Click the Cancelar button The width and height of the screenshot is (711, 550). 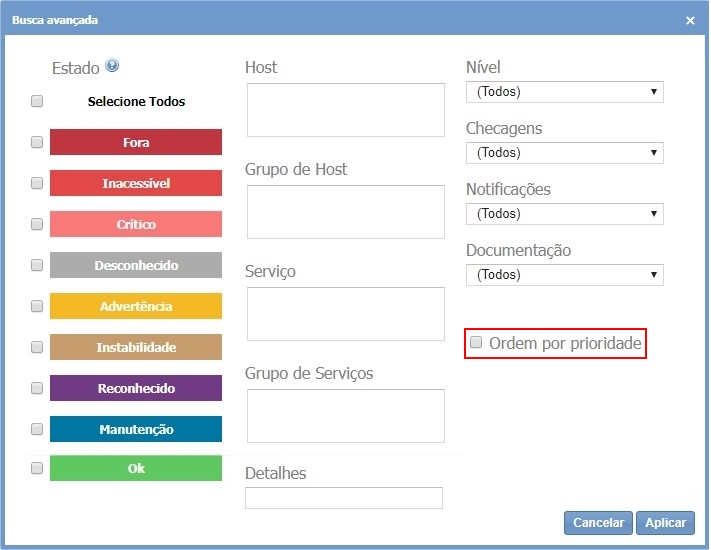coord(598,523)
